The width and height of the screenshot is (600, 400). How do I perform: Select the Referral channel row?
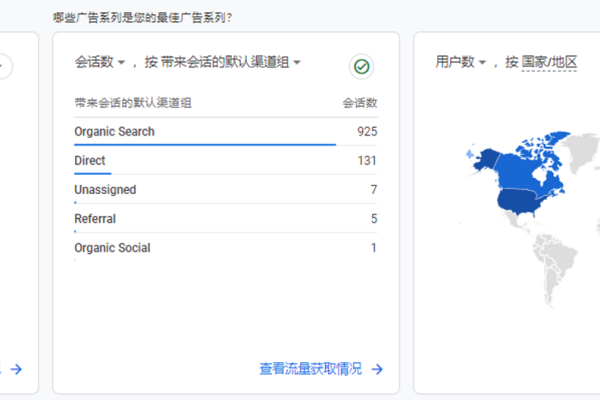(x=226, y=219)
